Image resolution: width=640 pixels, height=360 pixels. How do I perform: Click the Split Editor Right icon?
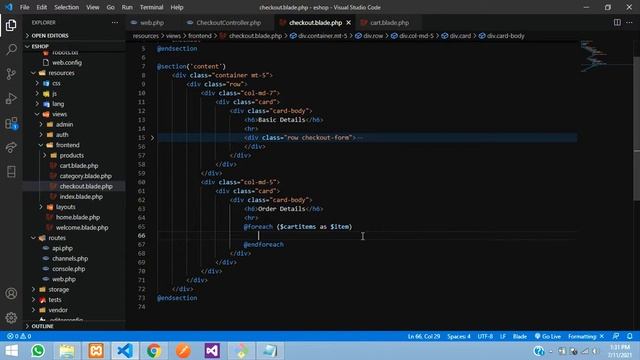(x=617, y=22)
